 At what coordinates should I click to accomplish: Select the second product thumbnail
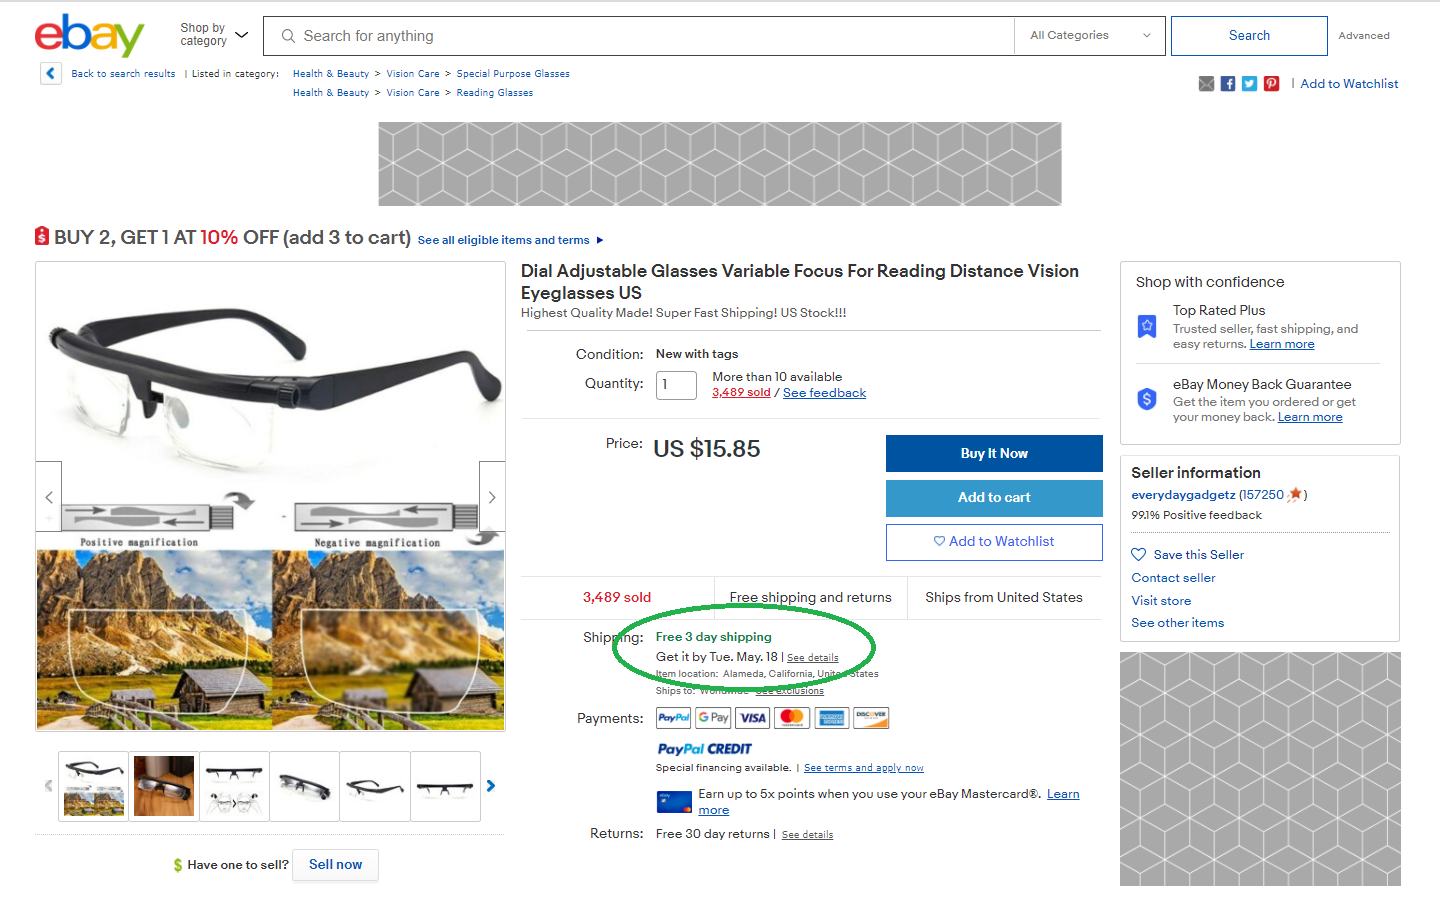164,786
